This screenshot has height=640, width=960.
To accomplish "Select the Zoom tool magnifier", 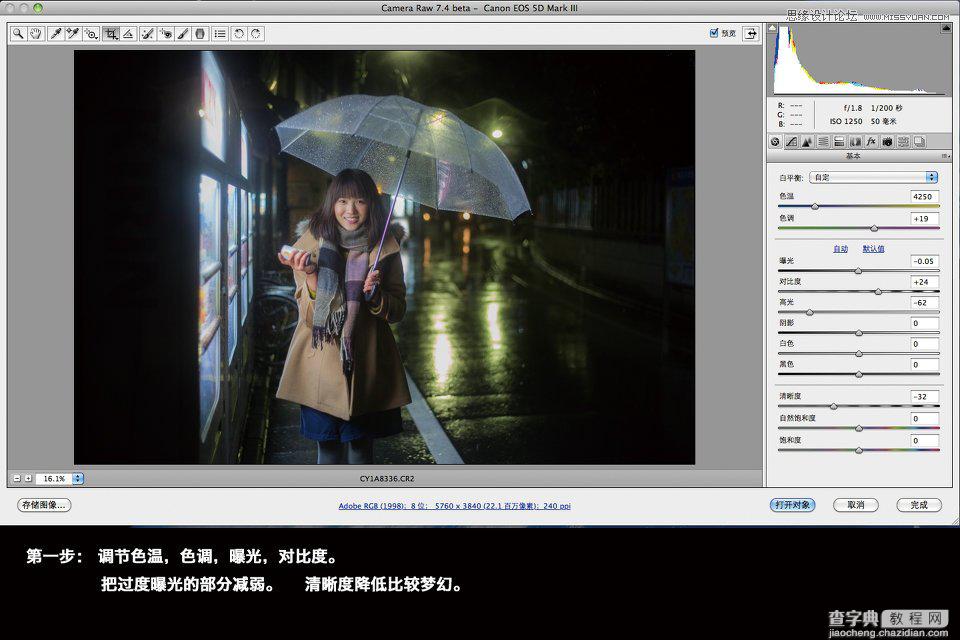I will pyautogui.click(x=18, y=34).
